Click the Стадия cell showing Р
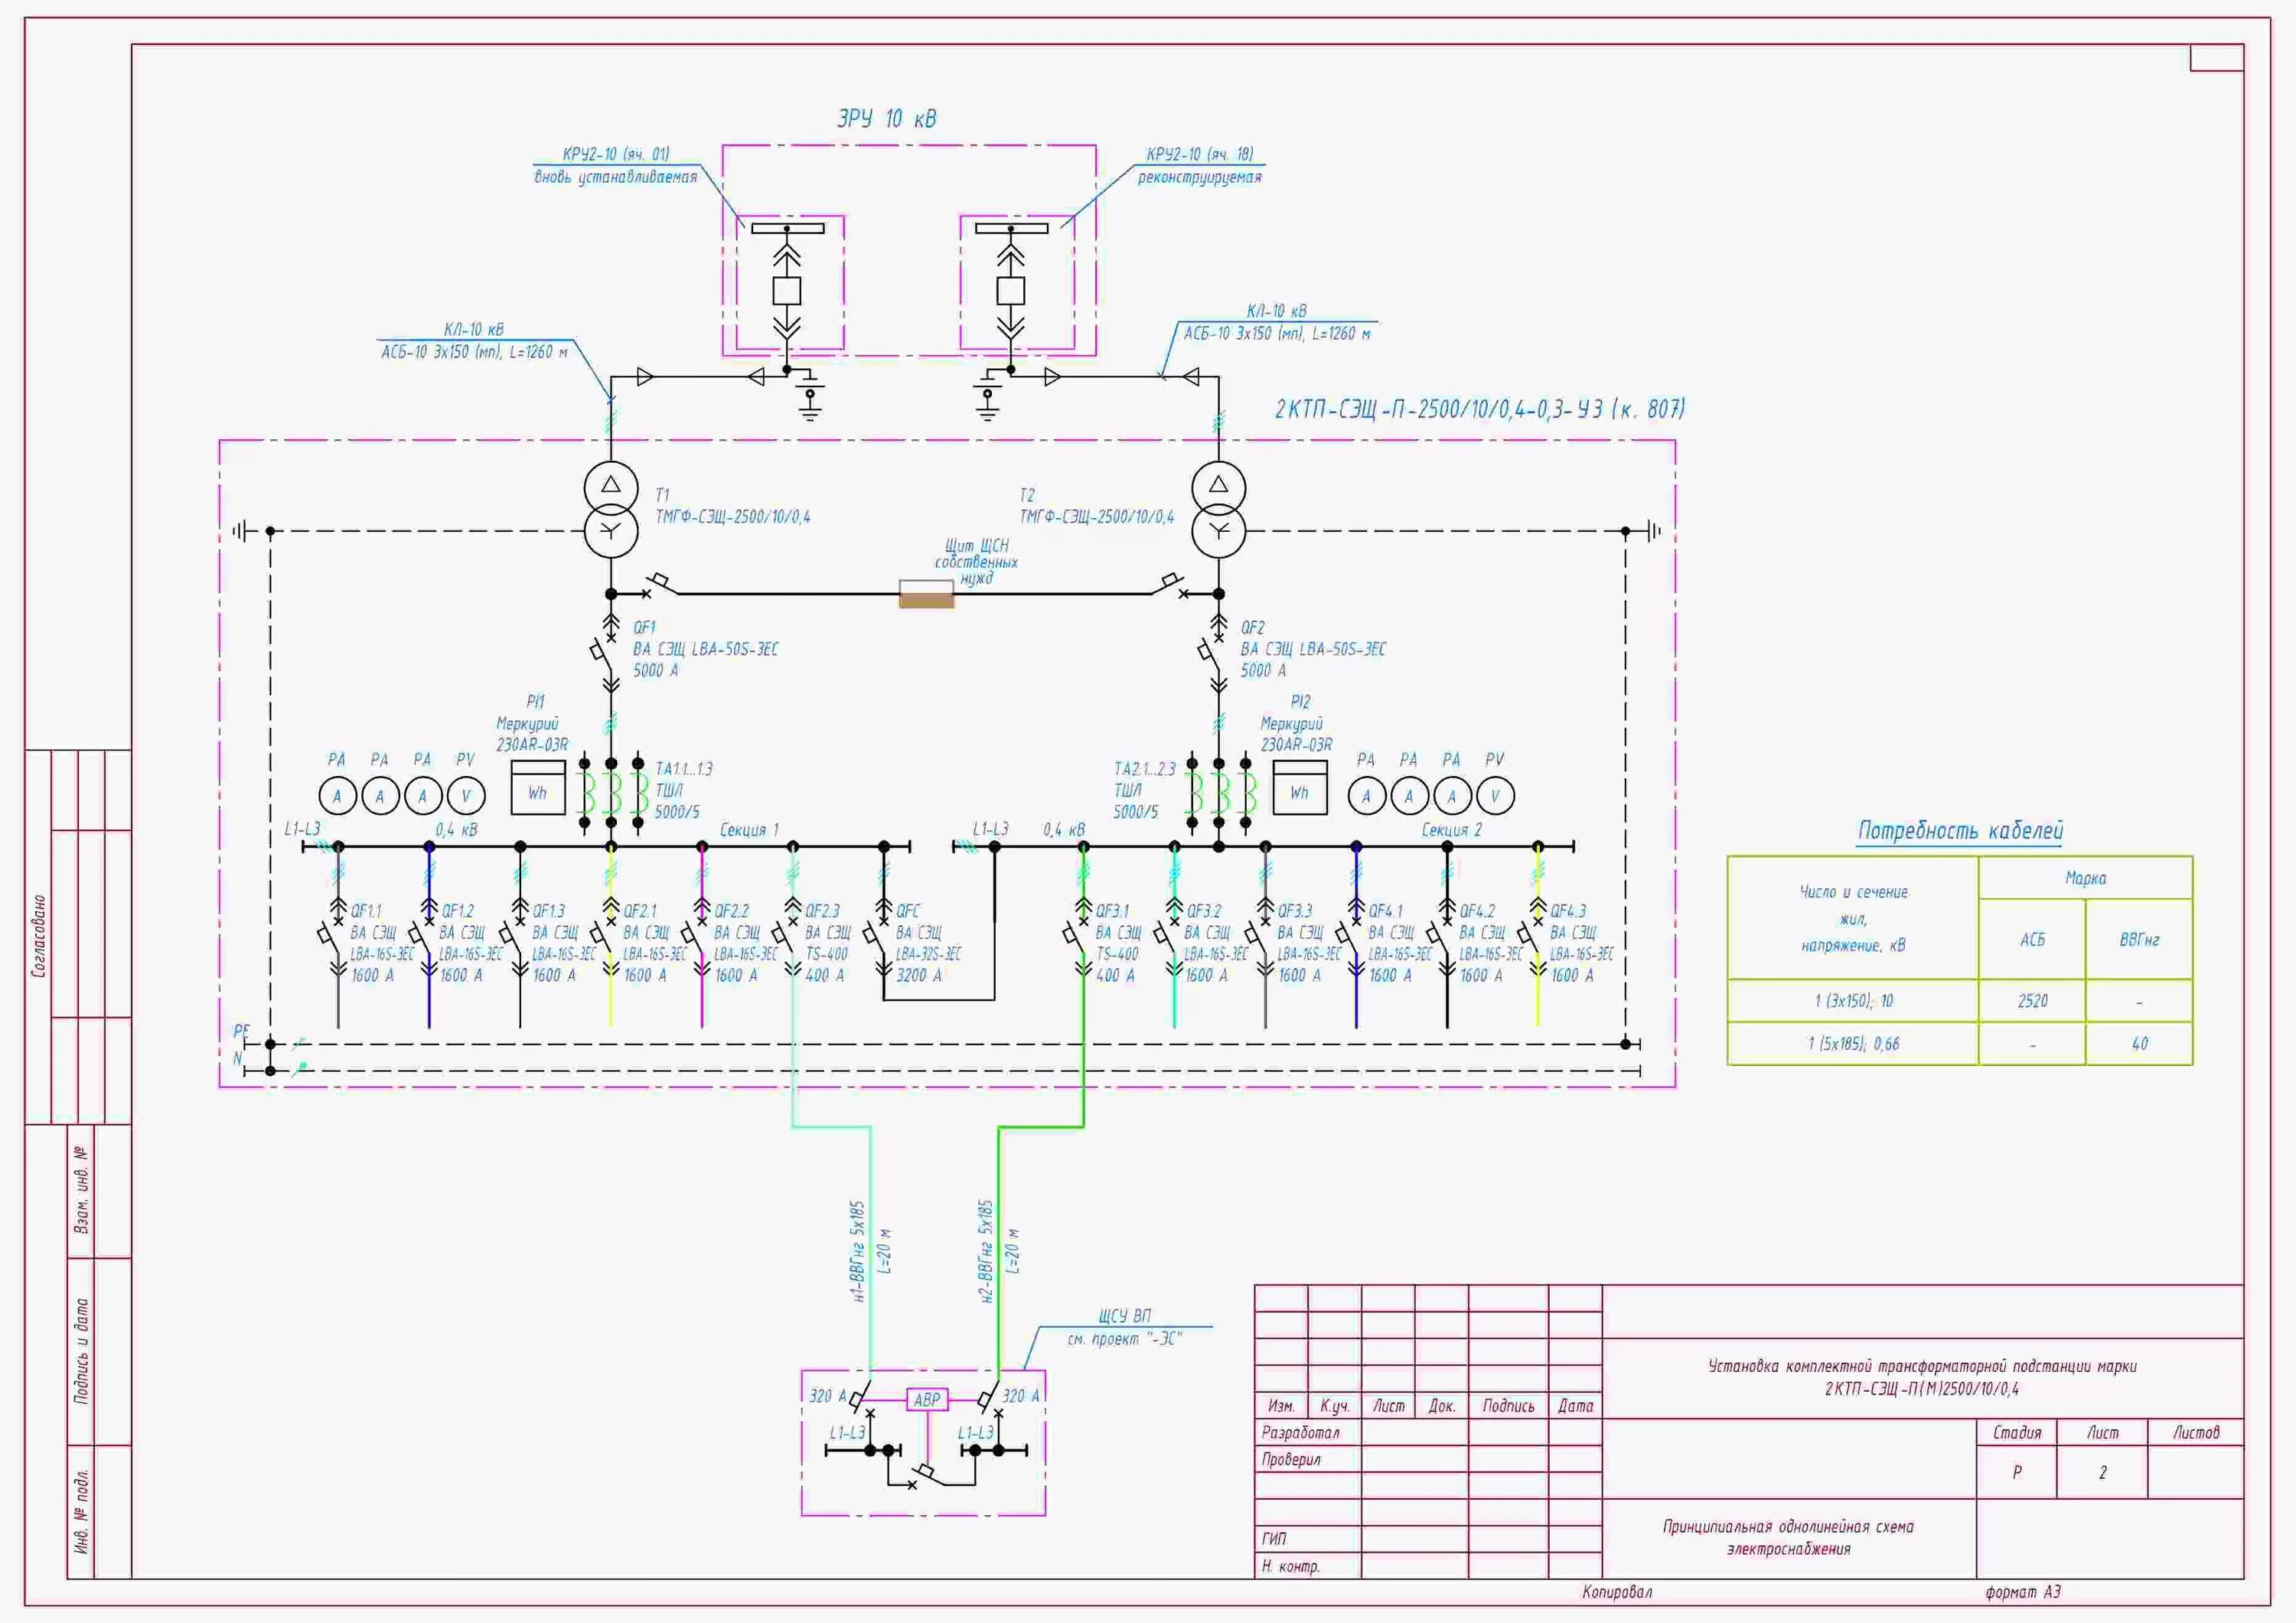Screen dimensions: 2296x1623 [x=2016, y=1472]
